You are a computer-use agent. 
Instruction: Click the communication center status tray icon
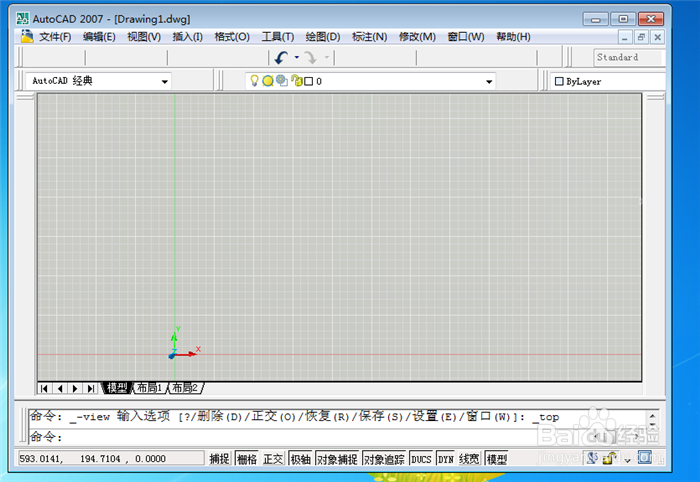[592, 458]
